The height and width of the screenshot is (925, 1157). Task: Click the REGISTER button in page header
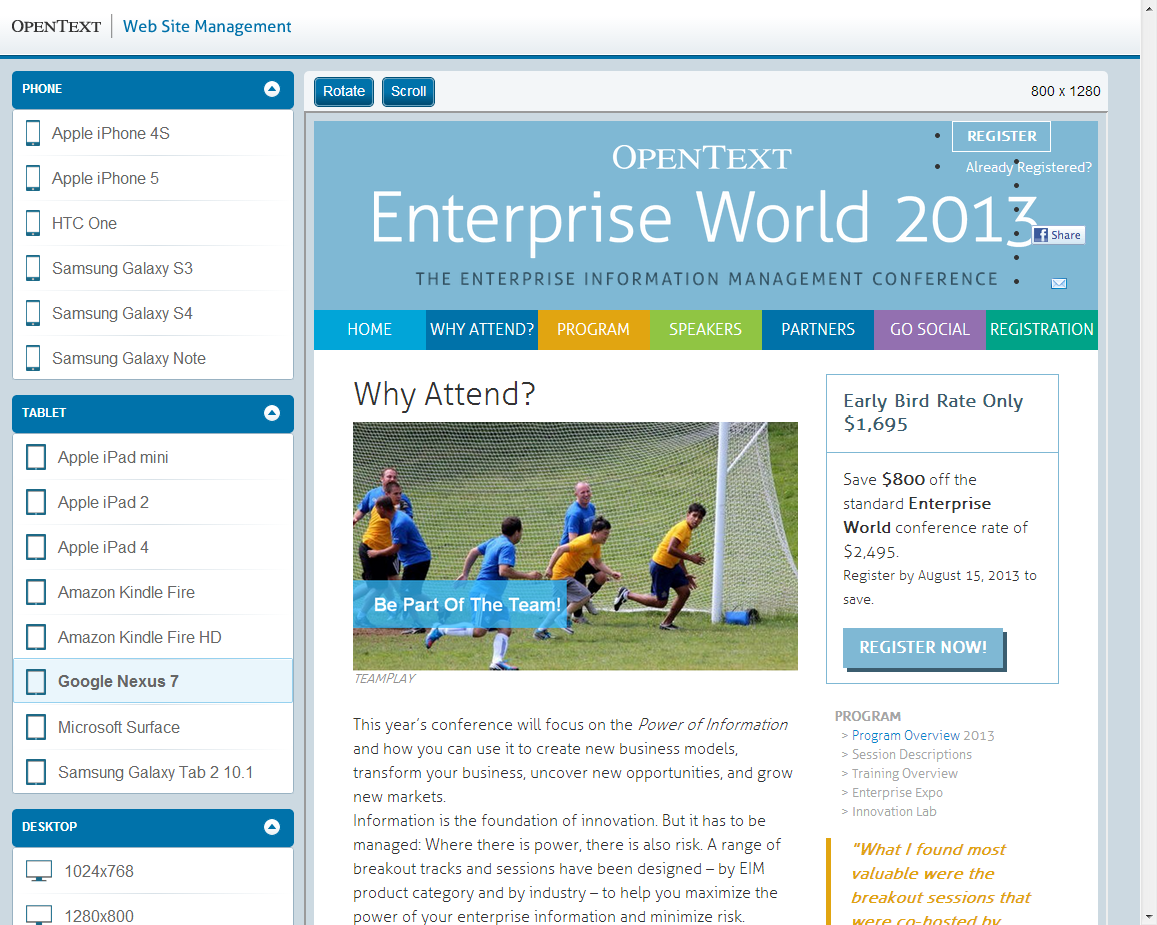click(x=1001, y=136)
